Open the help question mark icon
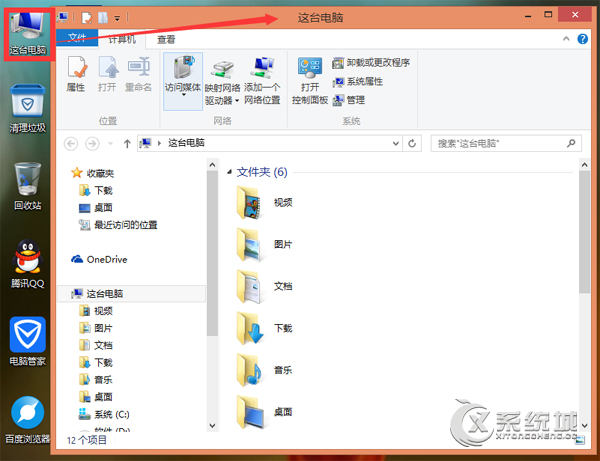This screenshot has height=461, width=600. 582,39
